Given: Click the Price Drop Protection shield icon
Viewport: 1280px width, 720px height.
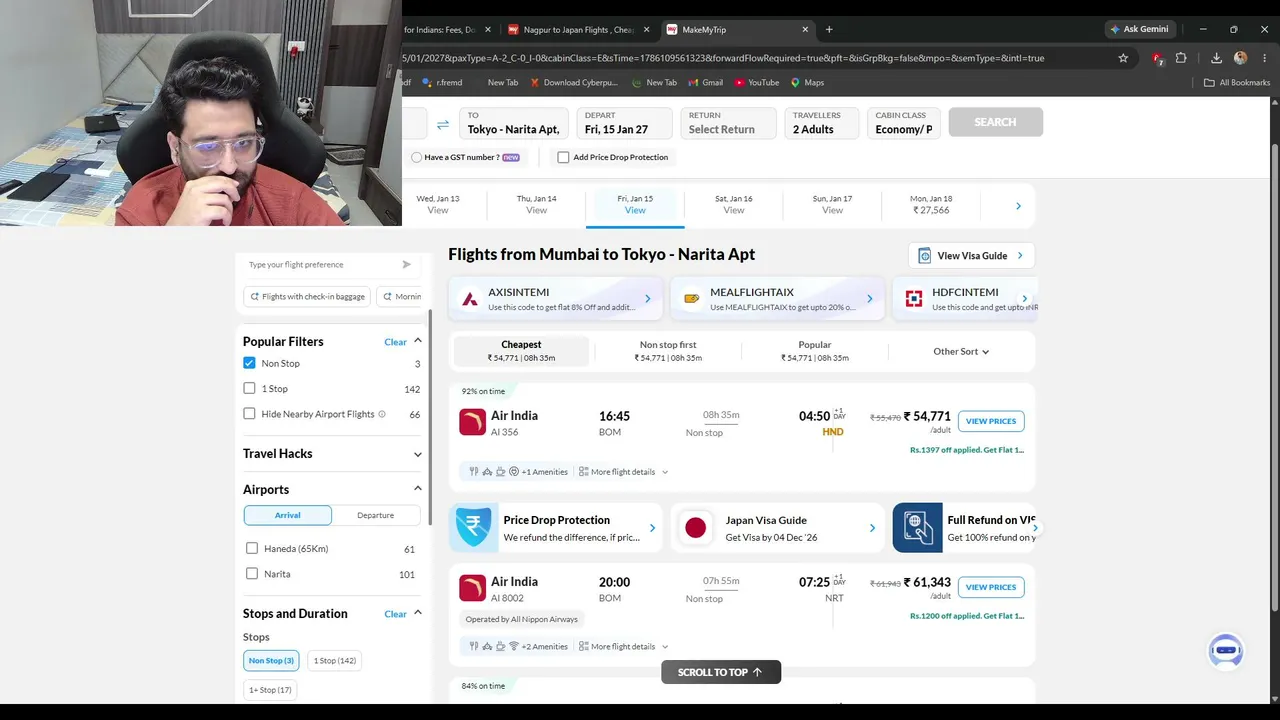Looking at the screenshot, I should point(473,527).
